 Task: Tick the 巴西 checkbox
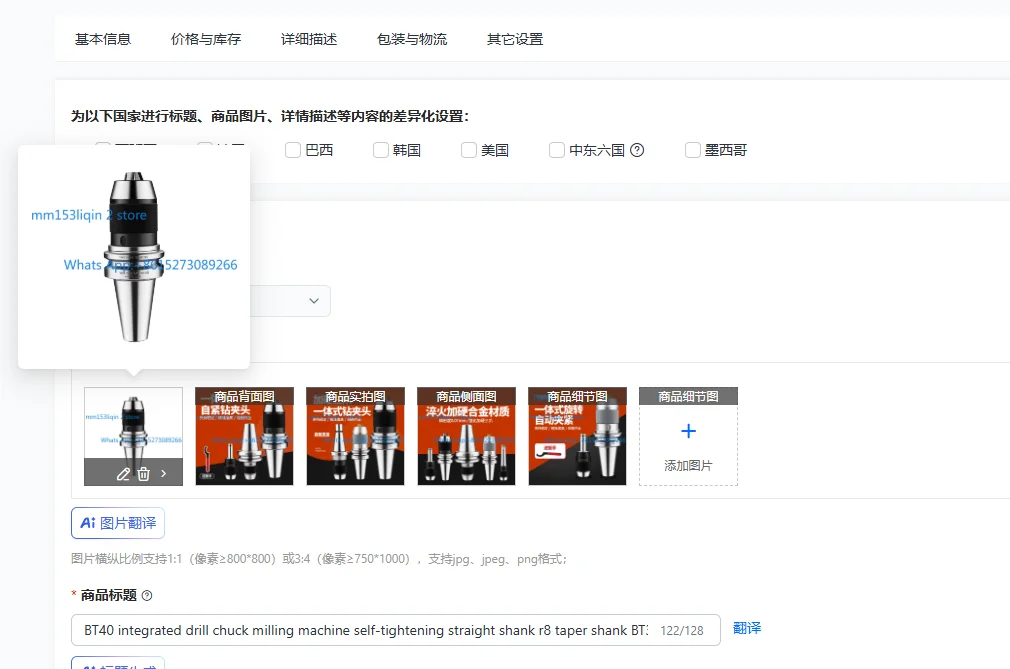click(x=293, y=150)
